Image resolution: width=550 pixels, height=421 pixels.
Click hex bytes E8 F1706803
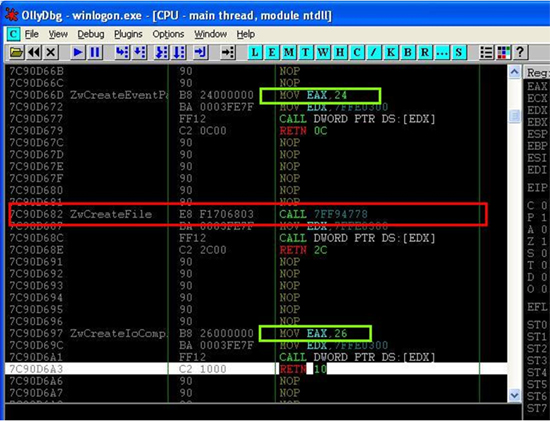point(216,214)
